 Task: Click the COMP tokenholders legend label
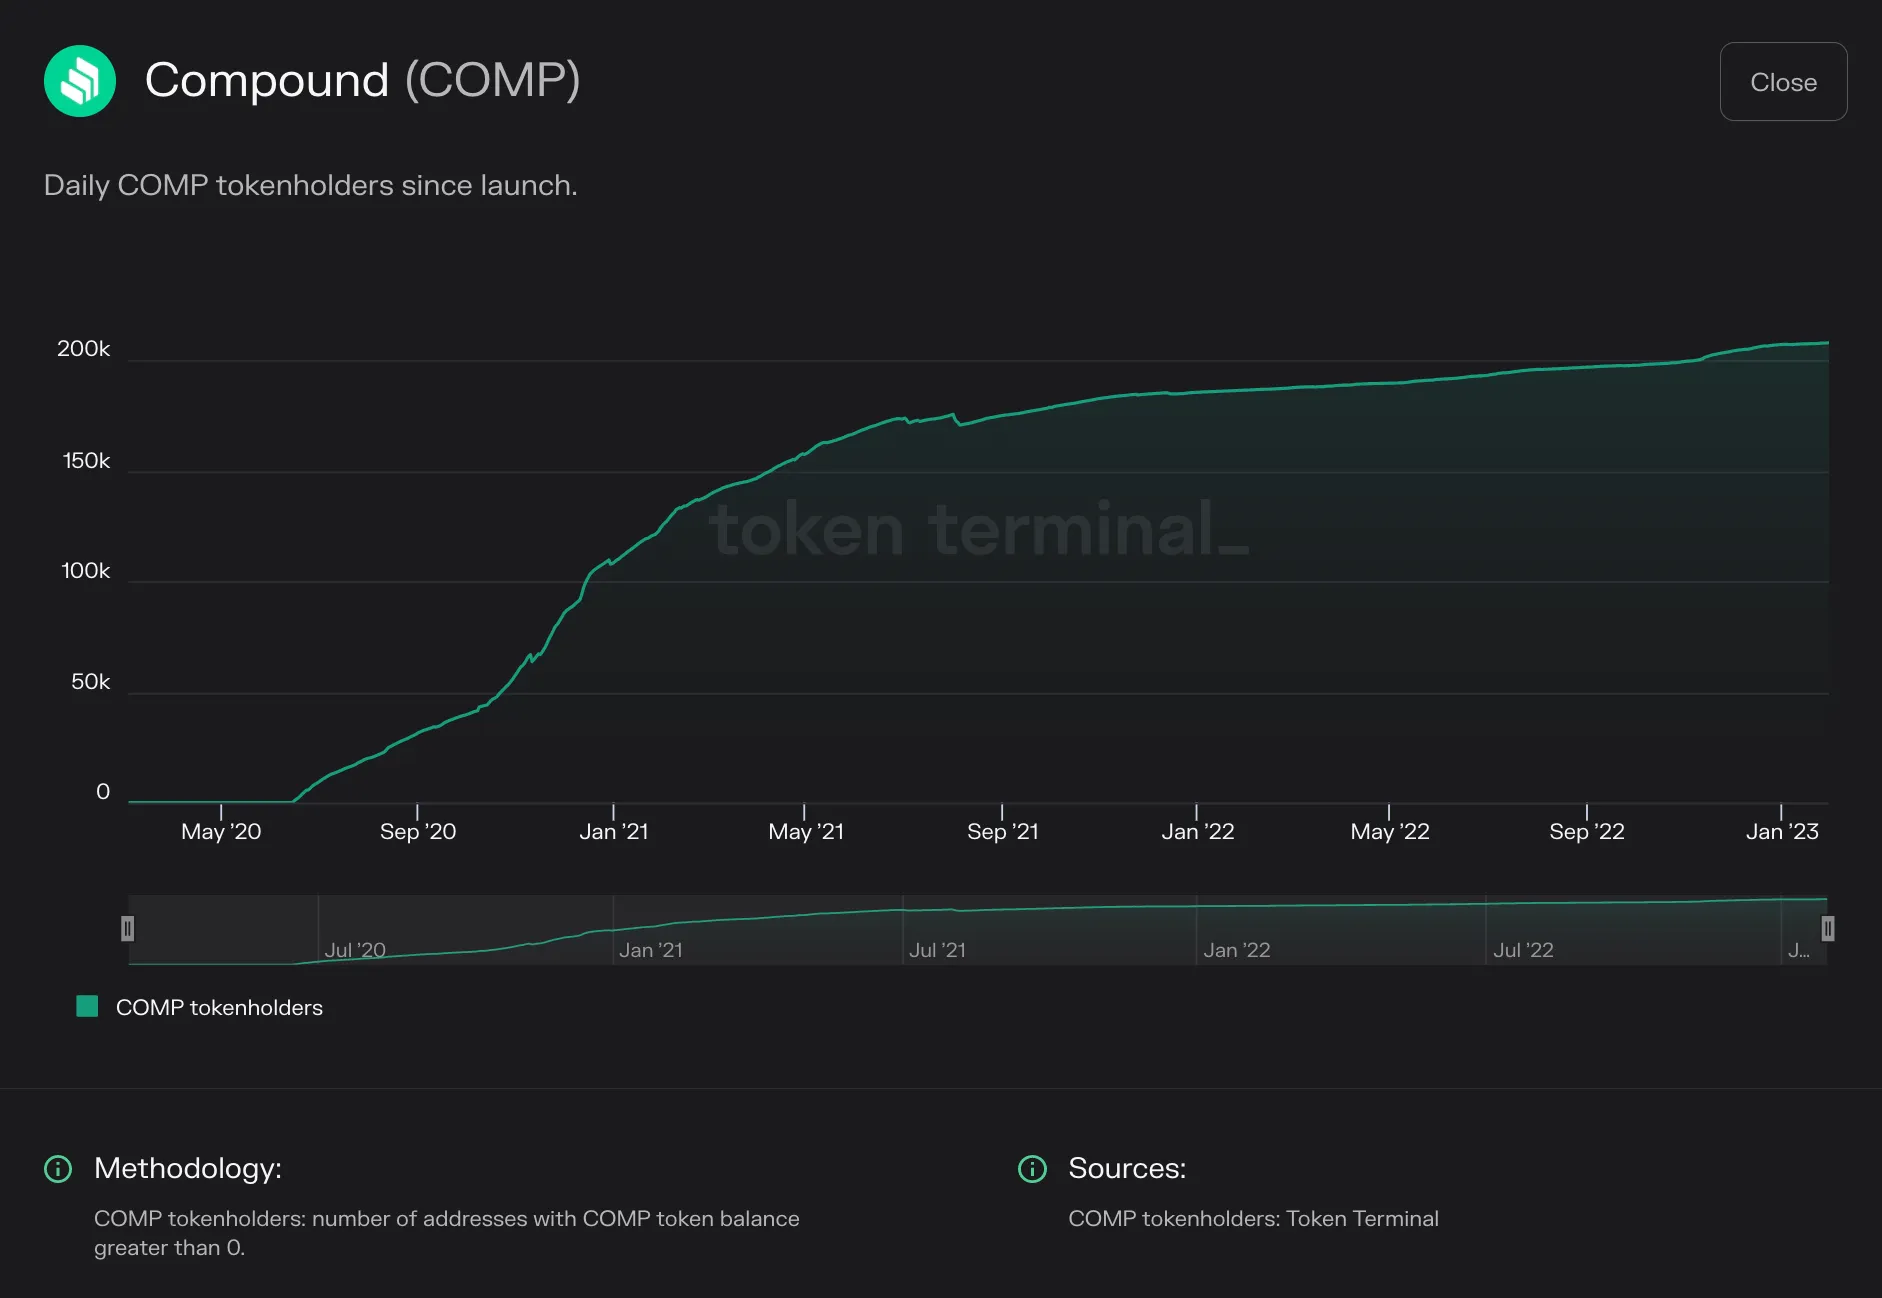[219, 1007]
